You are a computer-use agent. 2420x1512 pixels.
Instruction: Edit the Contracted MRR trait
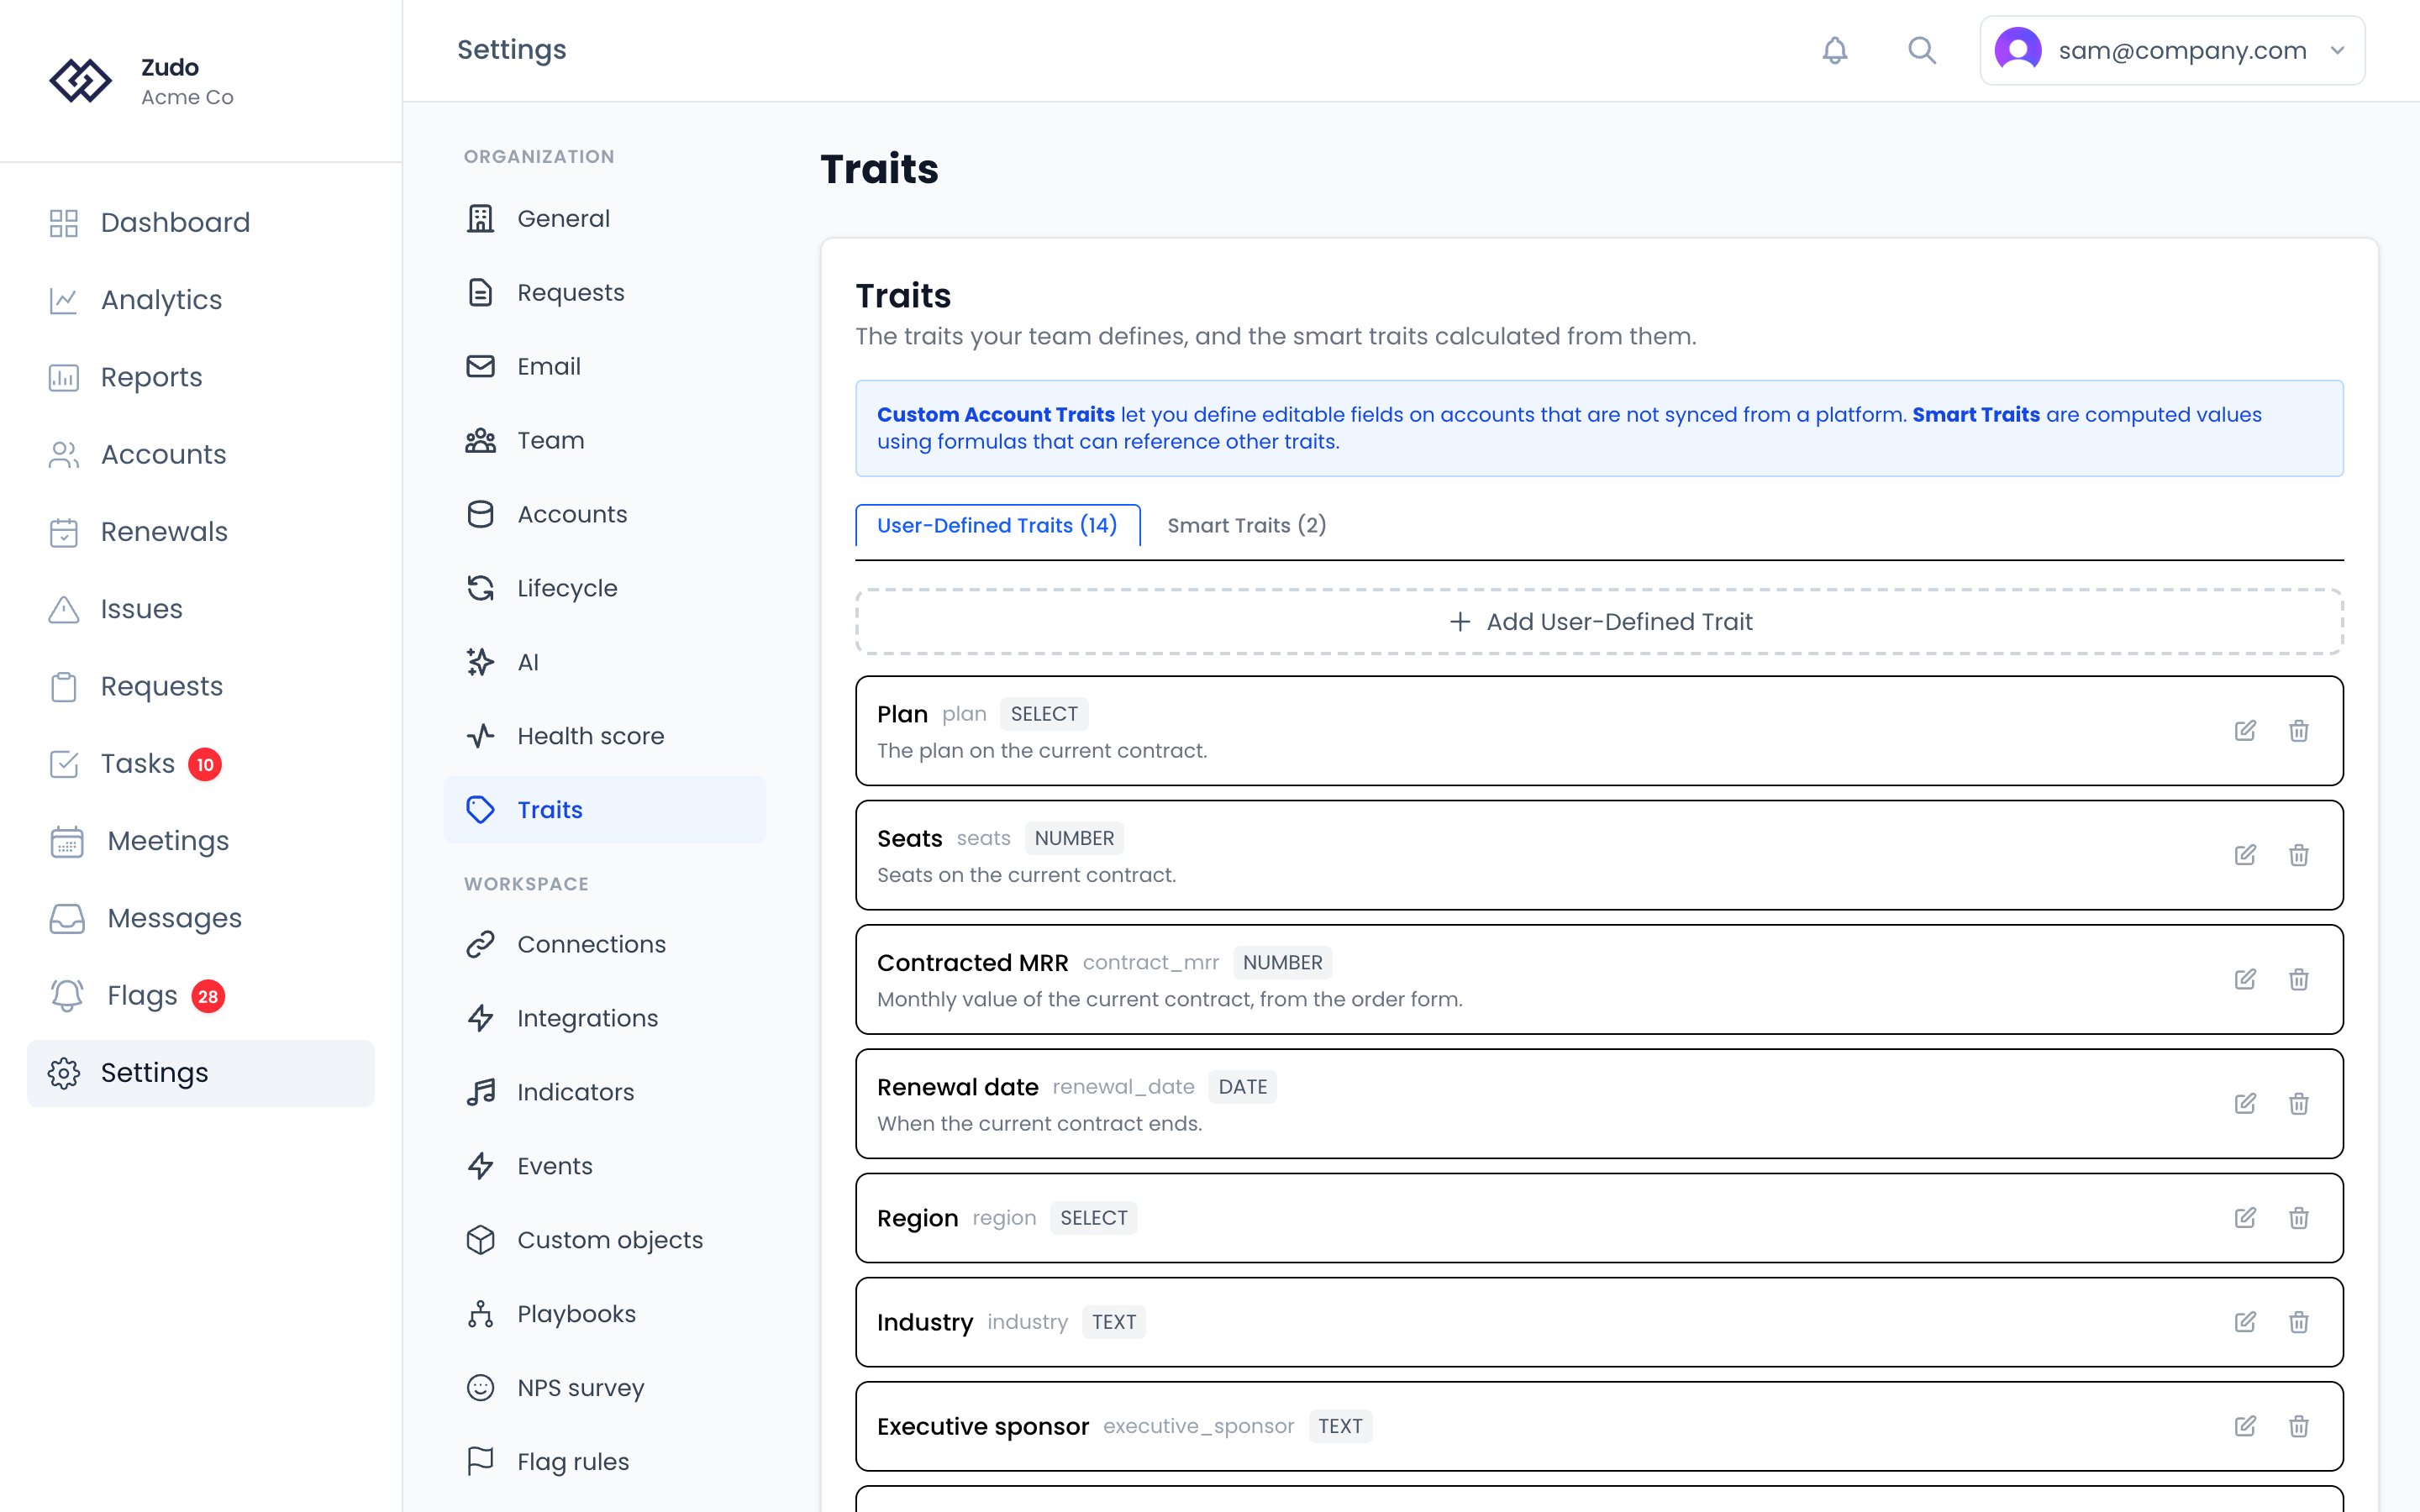2245,979
